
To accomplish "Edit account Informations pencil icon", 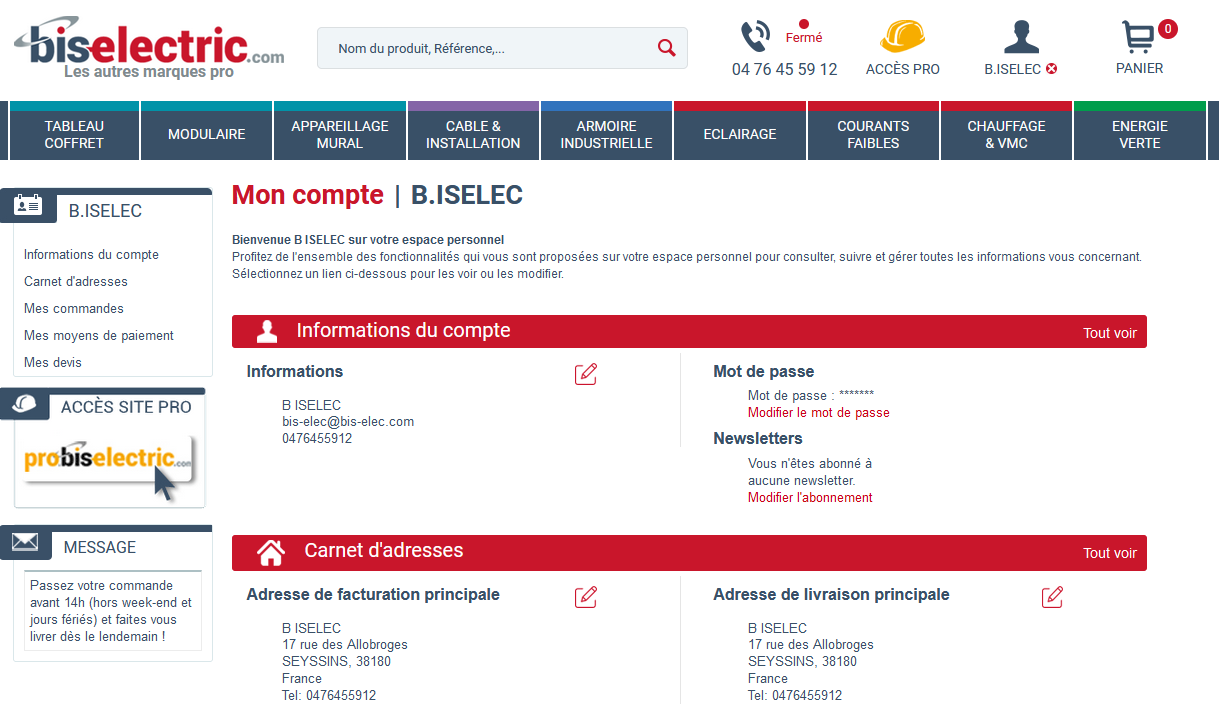I will [x=586, y=374].
